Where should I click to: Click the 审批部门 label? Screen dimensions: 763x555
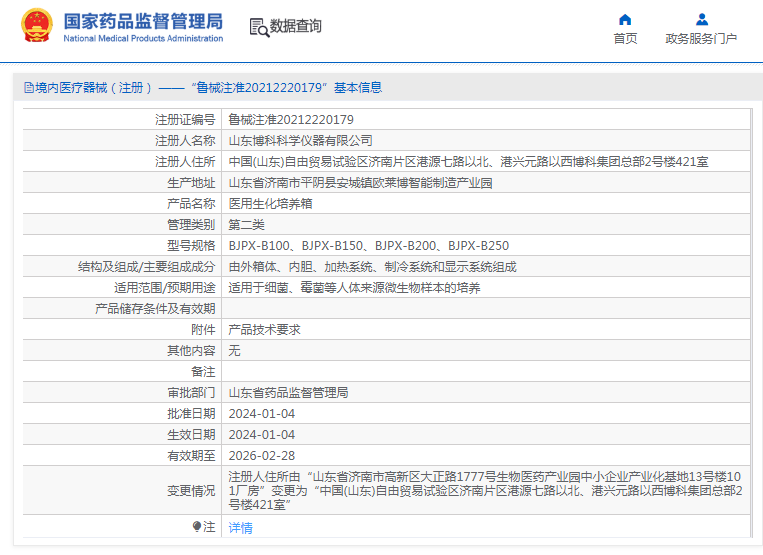(x=191, y=393)
